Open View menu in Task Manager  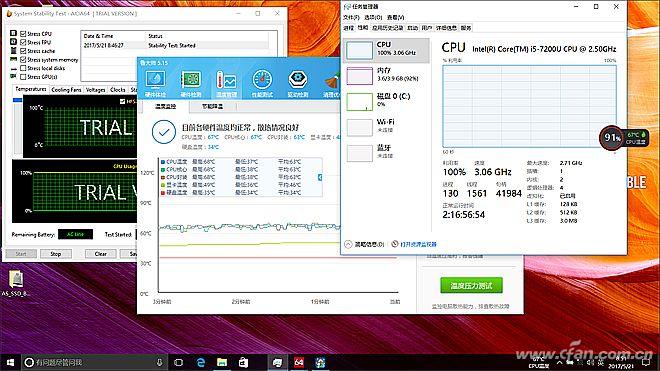pos(395,17)
